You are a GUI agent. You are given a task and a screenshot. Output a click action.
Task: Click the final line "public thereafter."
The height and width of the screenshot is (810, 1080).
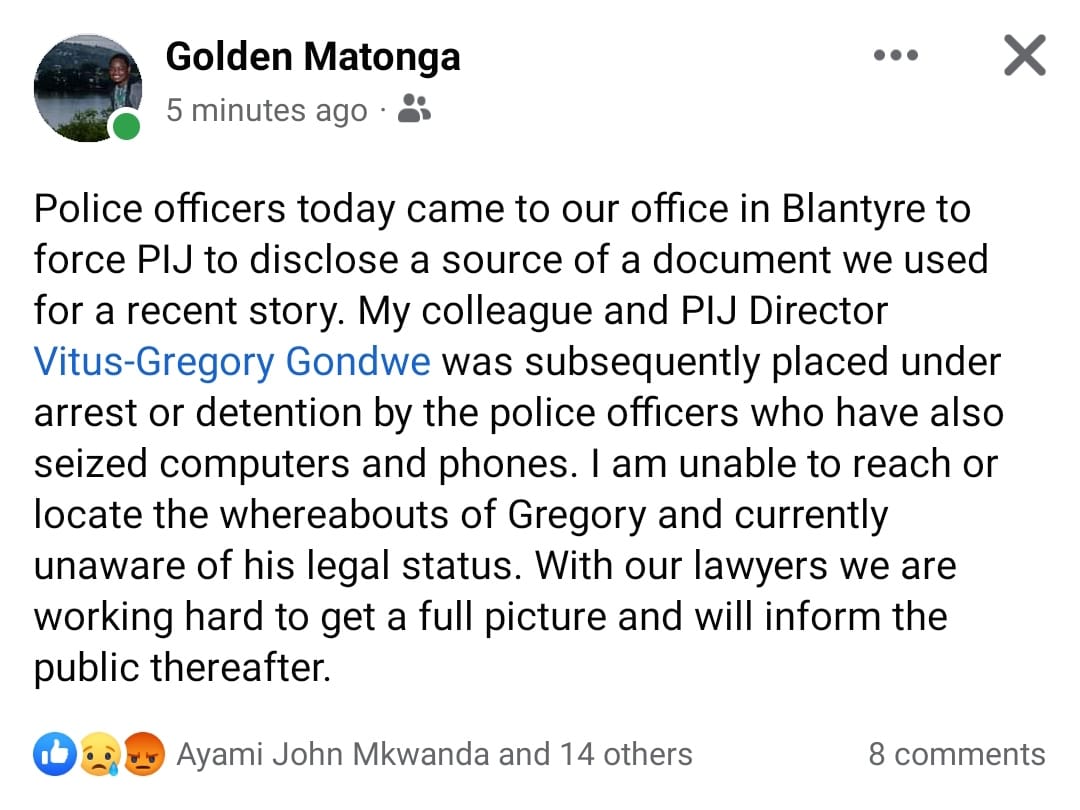pyautogui.click(x=182, y=668)
